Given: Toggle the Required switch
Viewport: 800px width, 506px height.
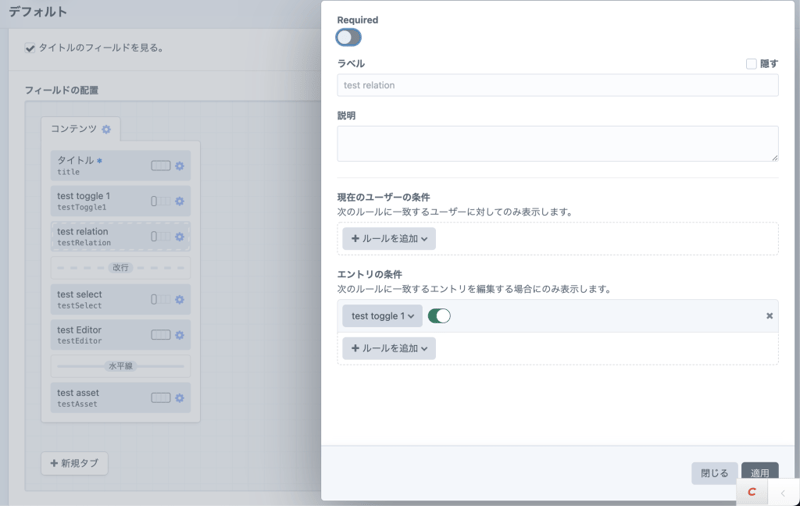Looking at the screenshot, I should point(348,38).
